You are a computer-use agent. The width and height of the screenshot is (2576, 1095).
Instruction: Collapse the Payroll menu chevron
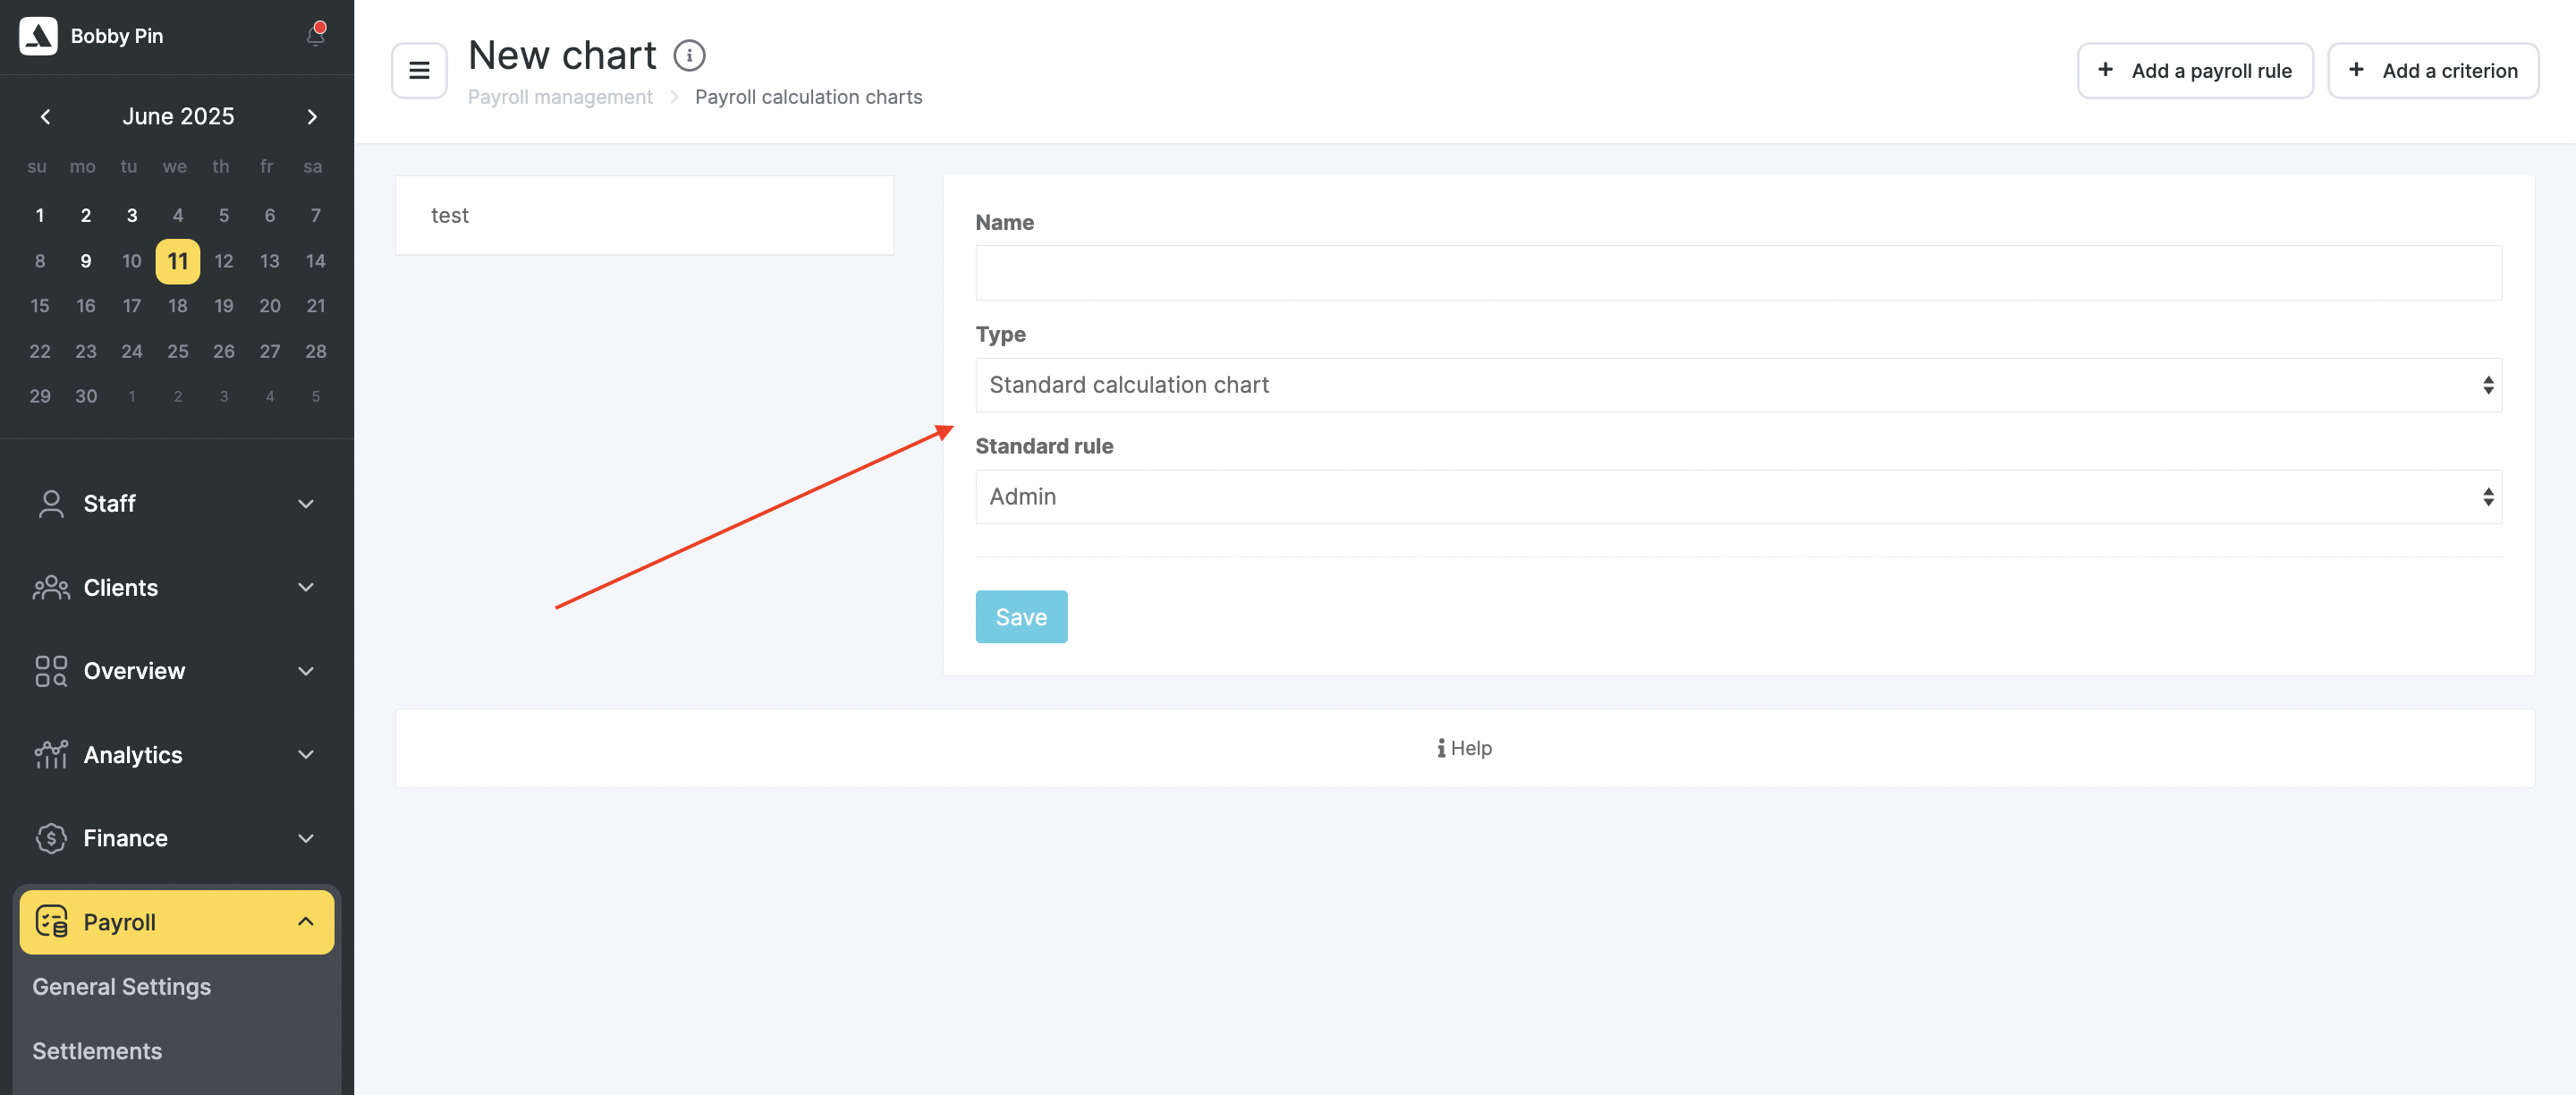306,921
